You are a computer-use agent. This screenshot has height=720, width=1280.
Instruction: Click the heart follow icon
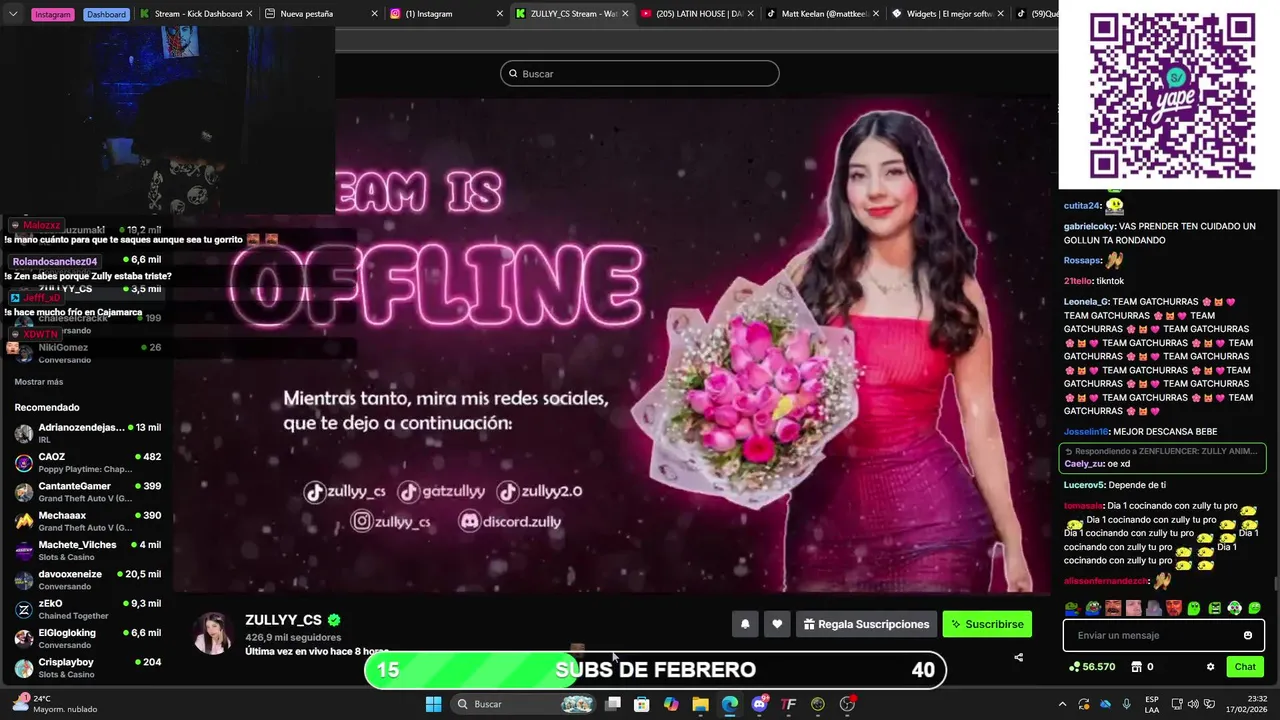coord(777,624)
